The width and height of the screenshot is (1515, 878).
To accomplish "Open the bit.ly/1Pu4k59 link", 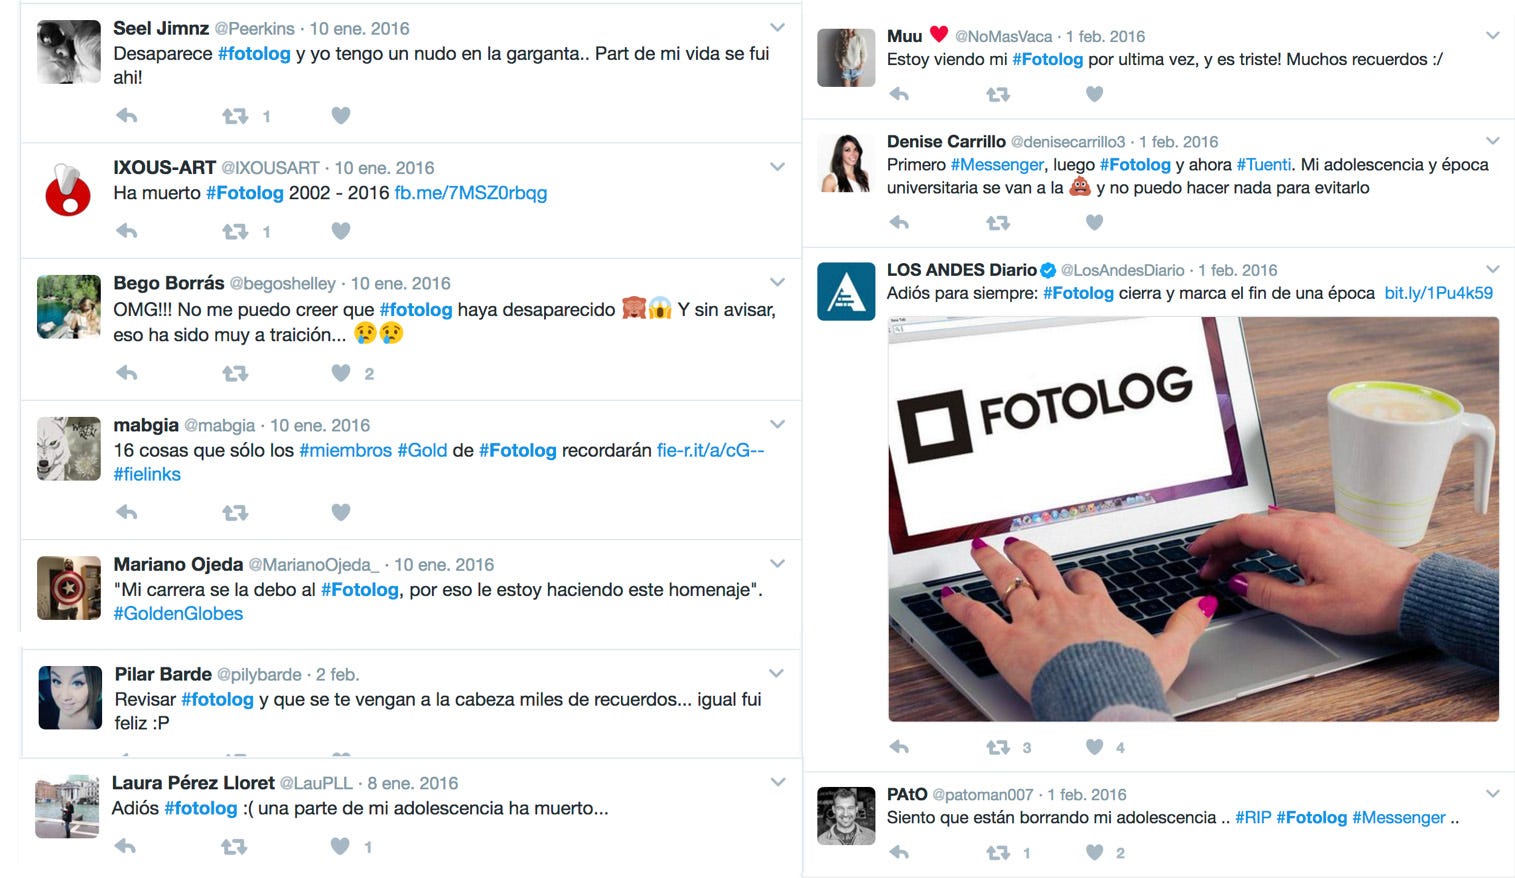I will (x=1438, y=293).
